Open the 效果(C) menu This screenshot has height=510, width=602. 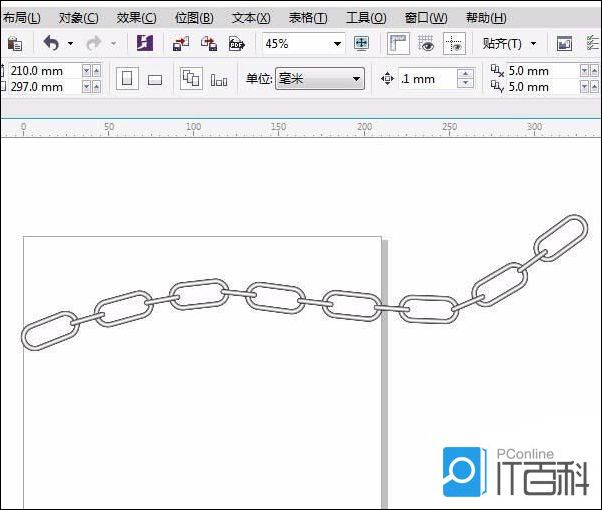[136, 18]
